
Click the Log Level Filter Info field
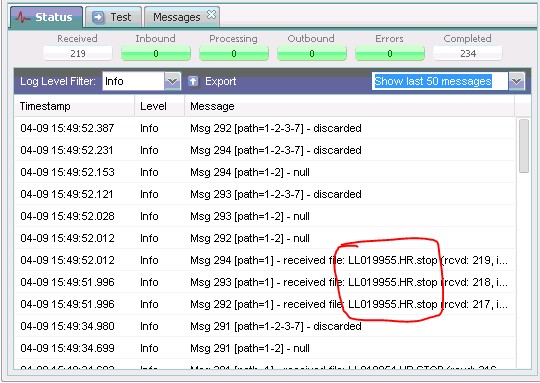[133, 81]
